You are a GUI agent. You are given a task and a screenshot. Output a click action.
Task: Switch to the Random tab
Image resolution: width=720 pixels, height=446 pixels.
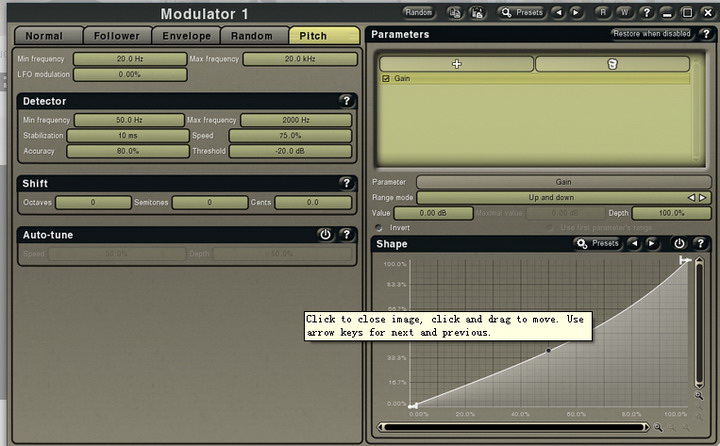252,36
